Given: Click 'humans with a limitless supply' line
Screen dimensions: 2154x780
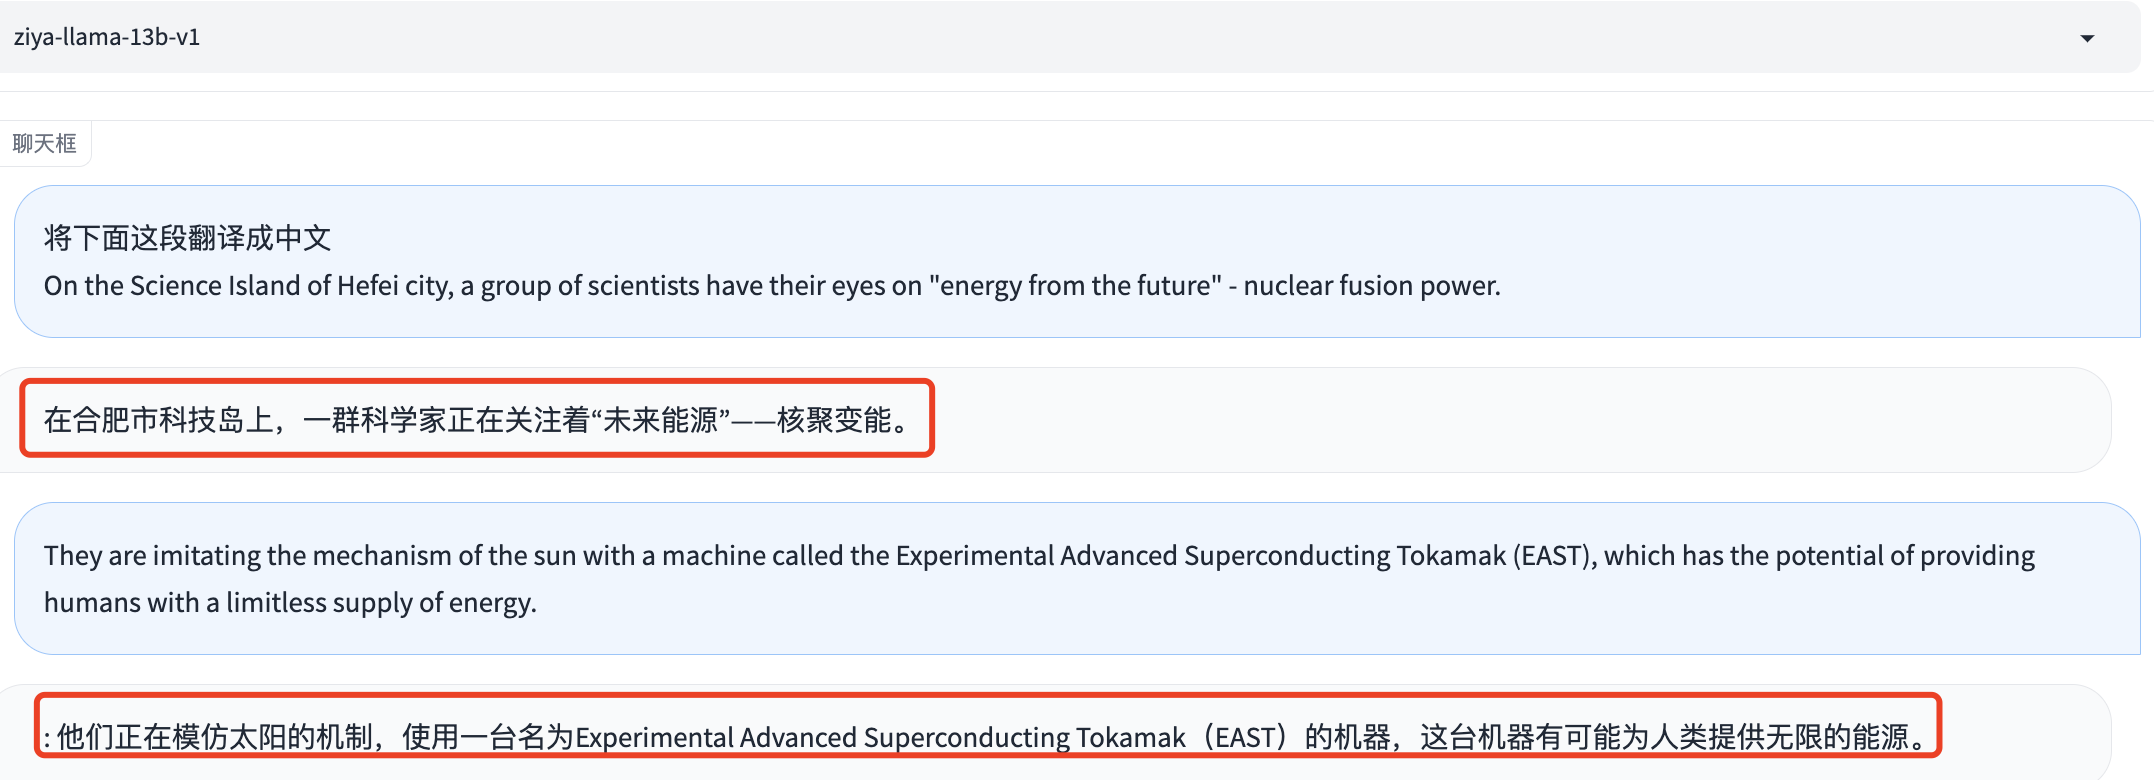Looking at the screenshot, I should [291, 603].
